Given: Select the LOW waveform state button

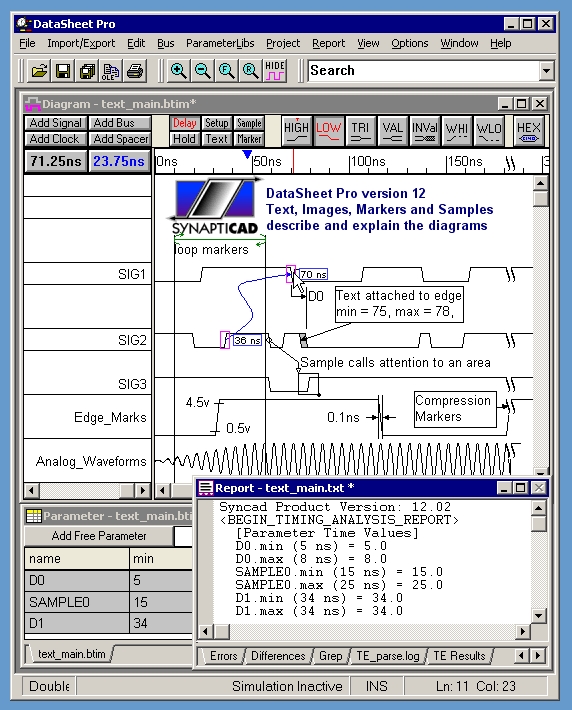Looking at the screenshot, I should (x=328, y=131).
